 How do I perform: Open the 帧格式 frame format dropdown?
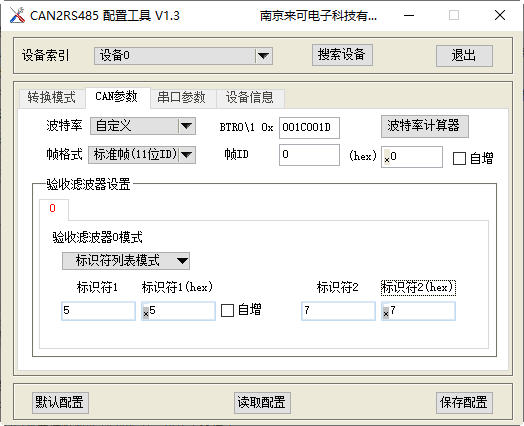[142, 155]
